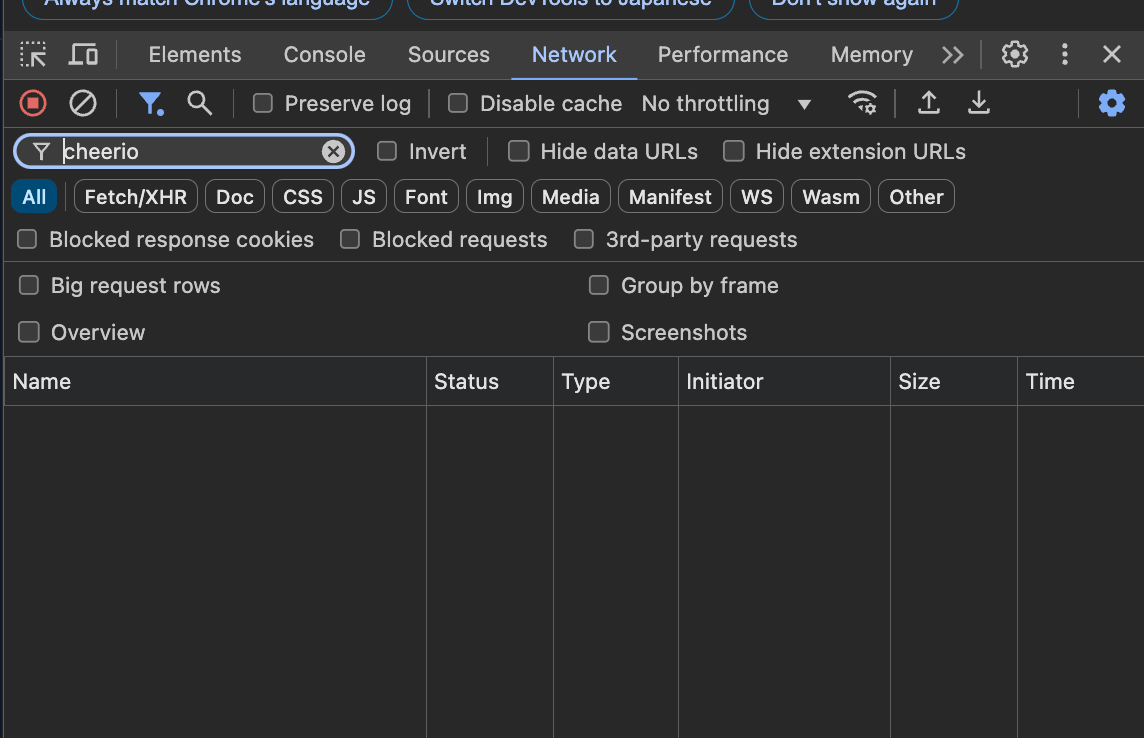Switch to the Console panel

pos(324,55)
